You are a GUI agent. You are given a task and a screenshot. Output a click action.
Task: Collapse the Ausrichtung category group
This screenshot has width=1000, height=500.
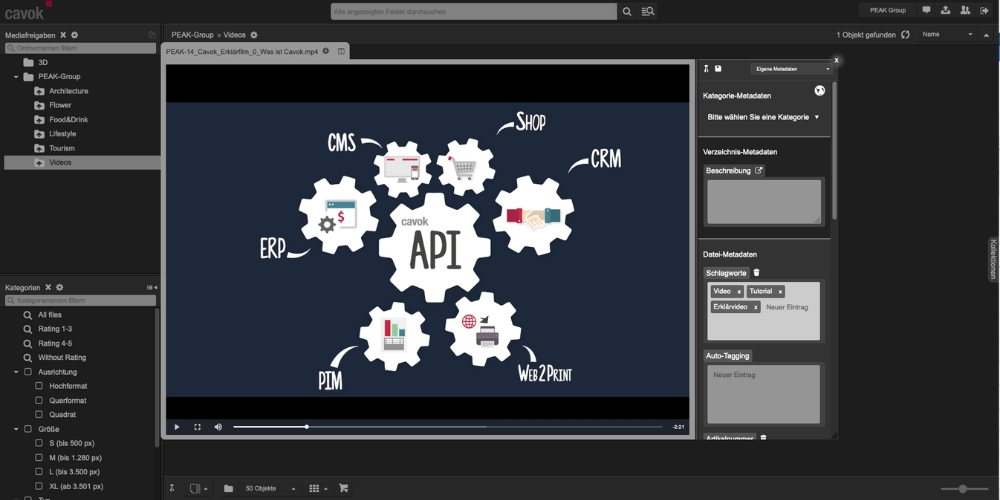pos(16,372)
